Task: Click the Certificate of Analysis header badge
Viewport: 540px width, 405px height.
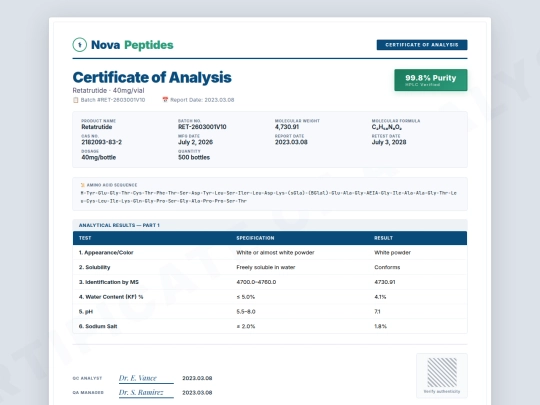Action: pyautogui.click(x=422, y=45)
